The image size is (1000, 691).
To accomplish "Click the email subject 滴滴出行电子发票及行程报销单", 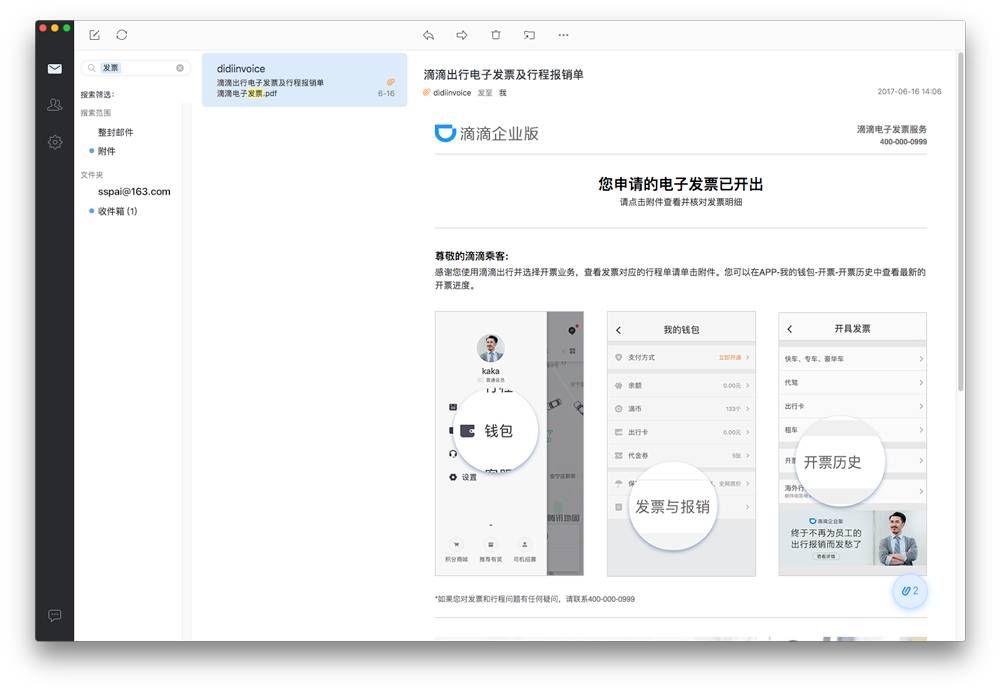I will click(x=503, y=75).
